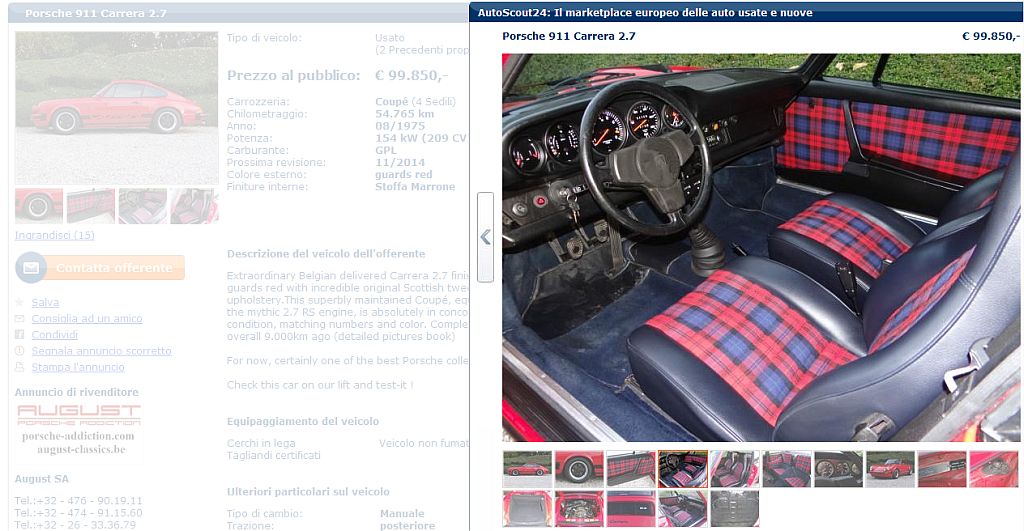Screen dimensions: 1024x531
Task: Select gallery thumbnail of engine bay
Action: tap(579, 509)
